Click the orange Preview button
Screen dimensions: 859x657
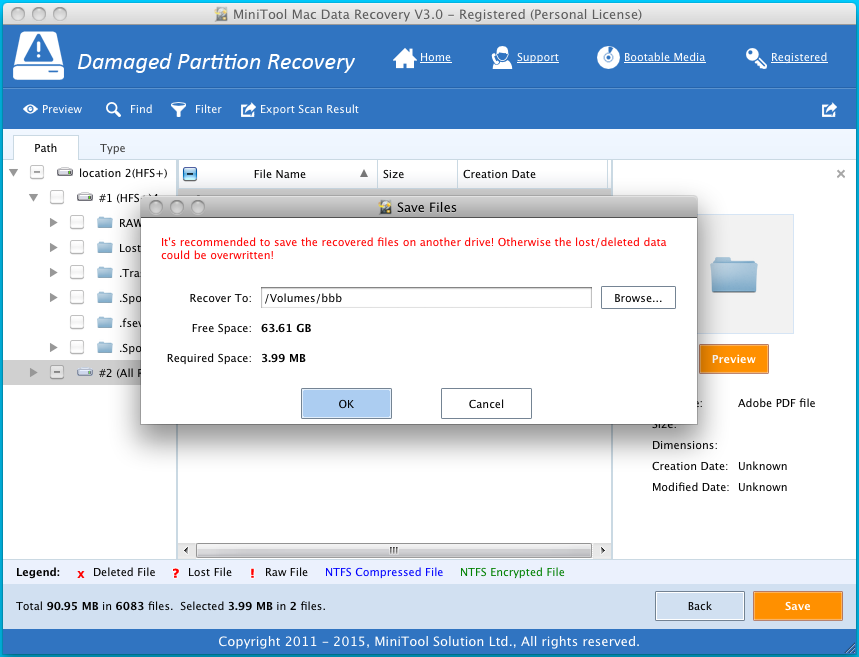(734, 359)
